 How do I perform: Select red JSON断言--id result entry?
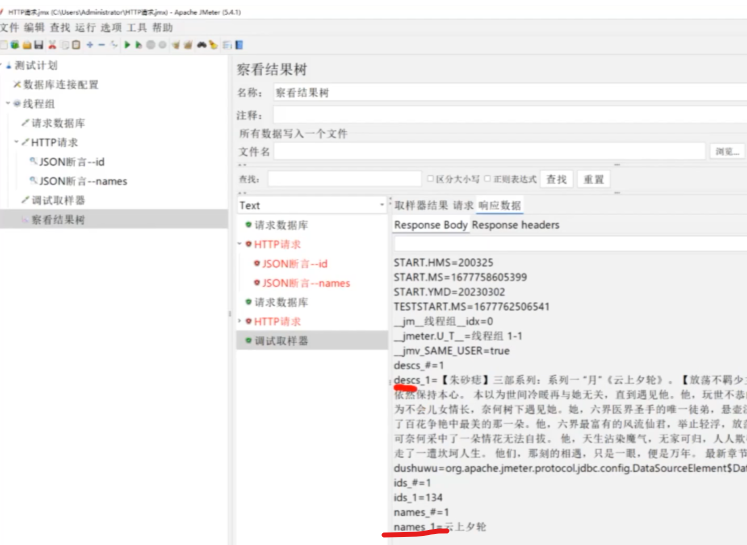295,264
